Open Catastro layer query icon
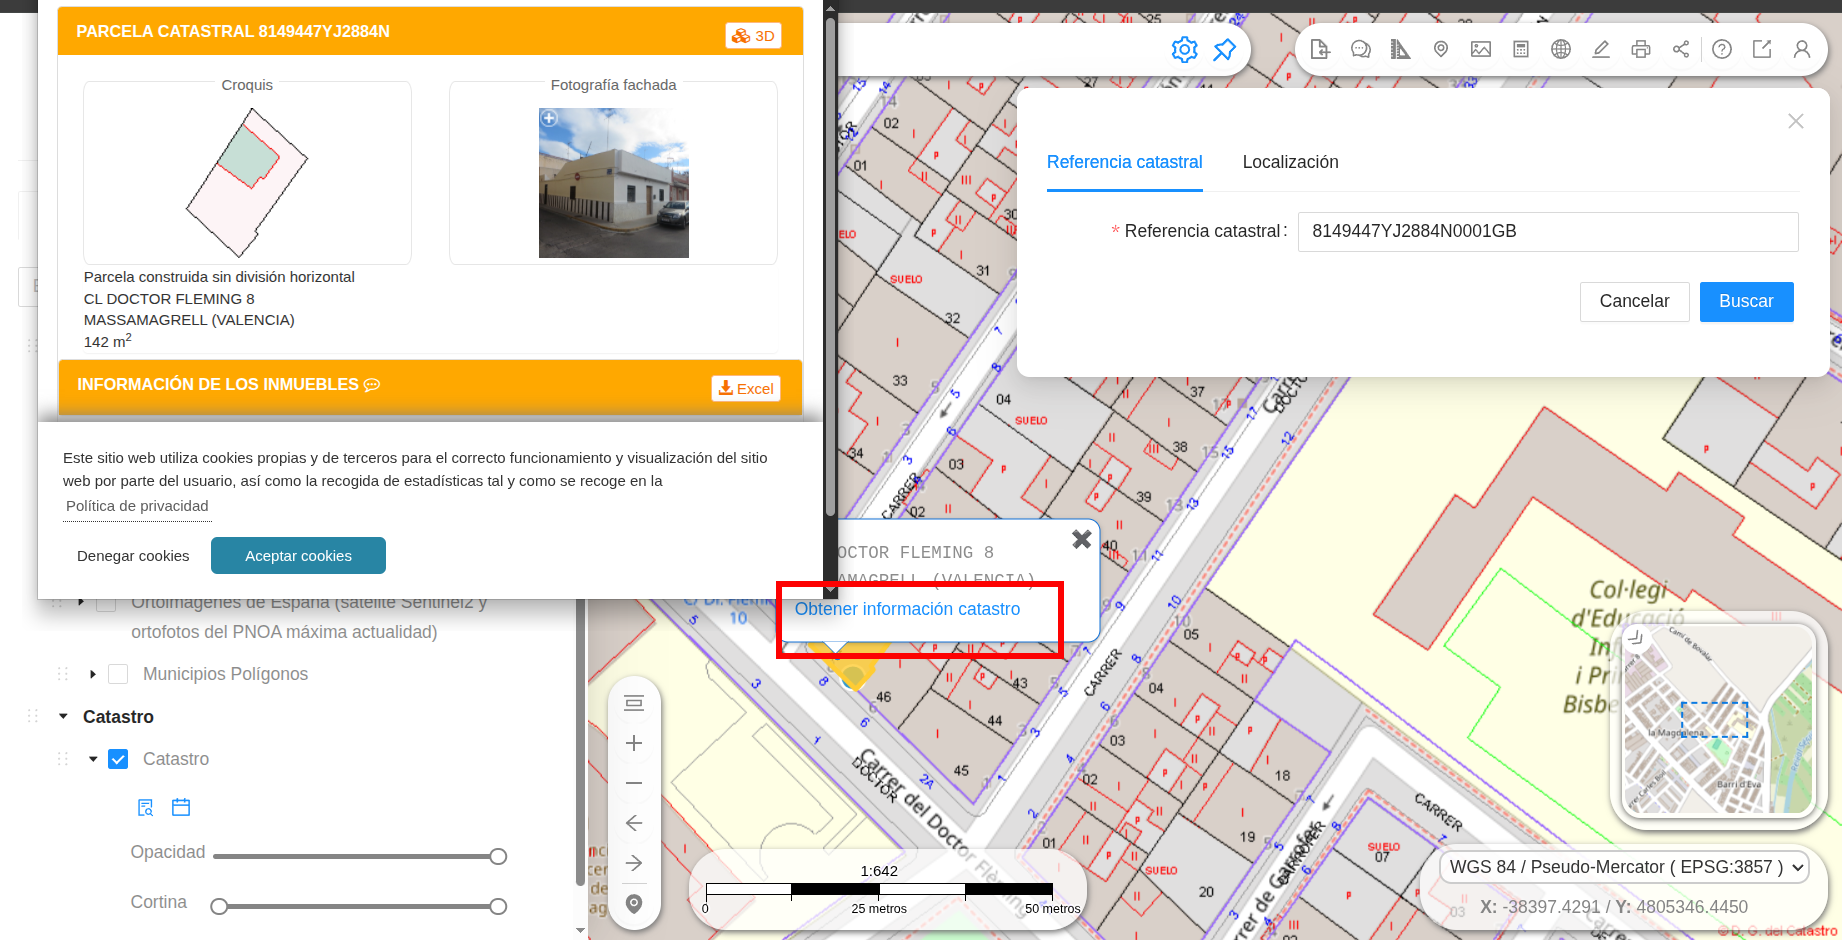Image resolution: width=1842 pixels, height=940 pixels. (x=146, y=807)
